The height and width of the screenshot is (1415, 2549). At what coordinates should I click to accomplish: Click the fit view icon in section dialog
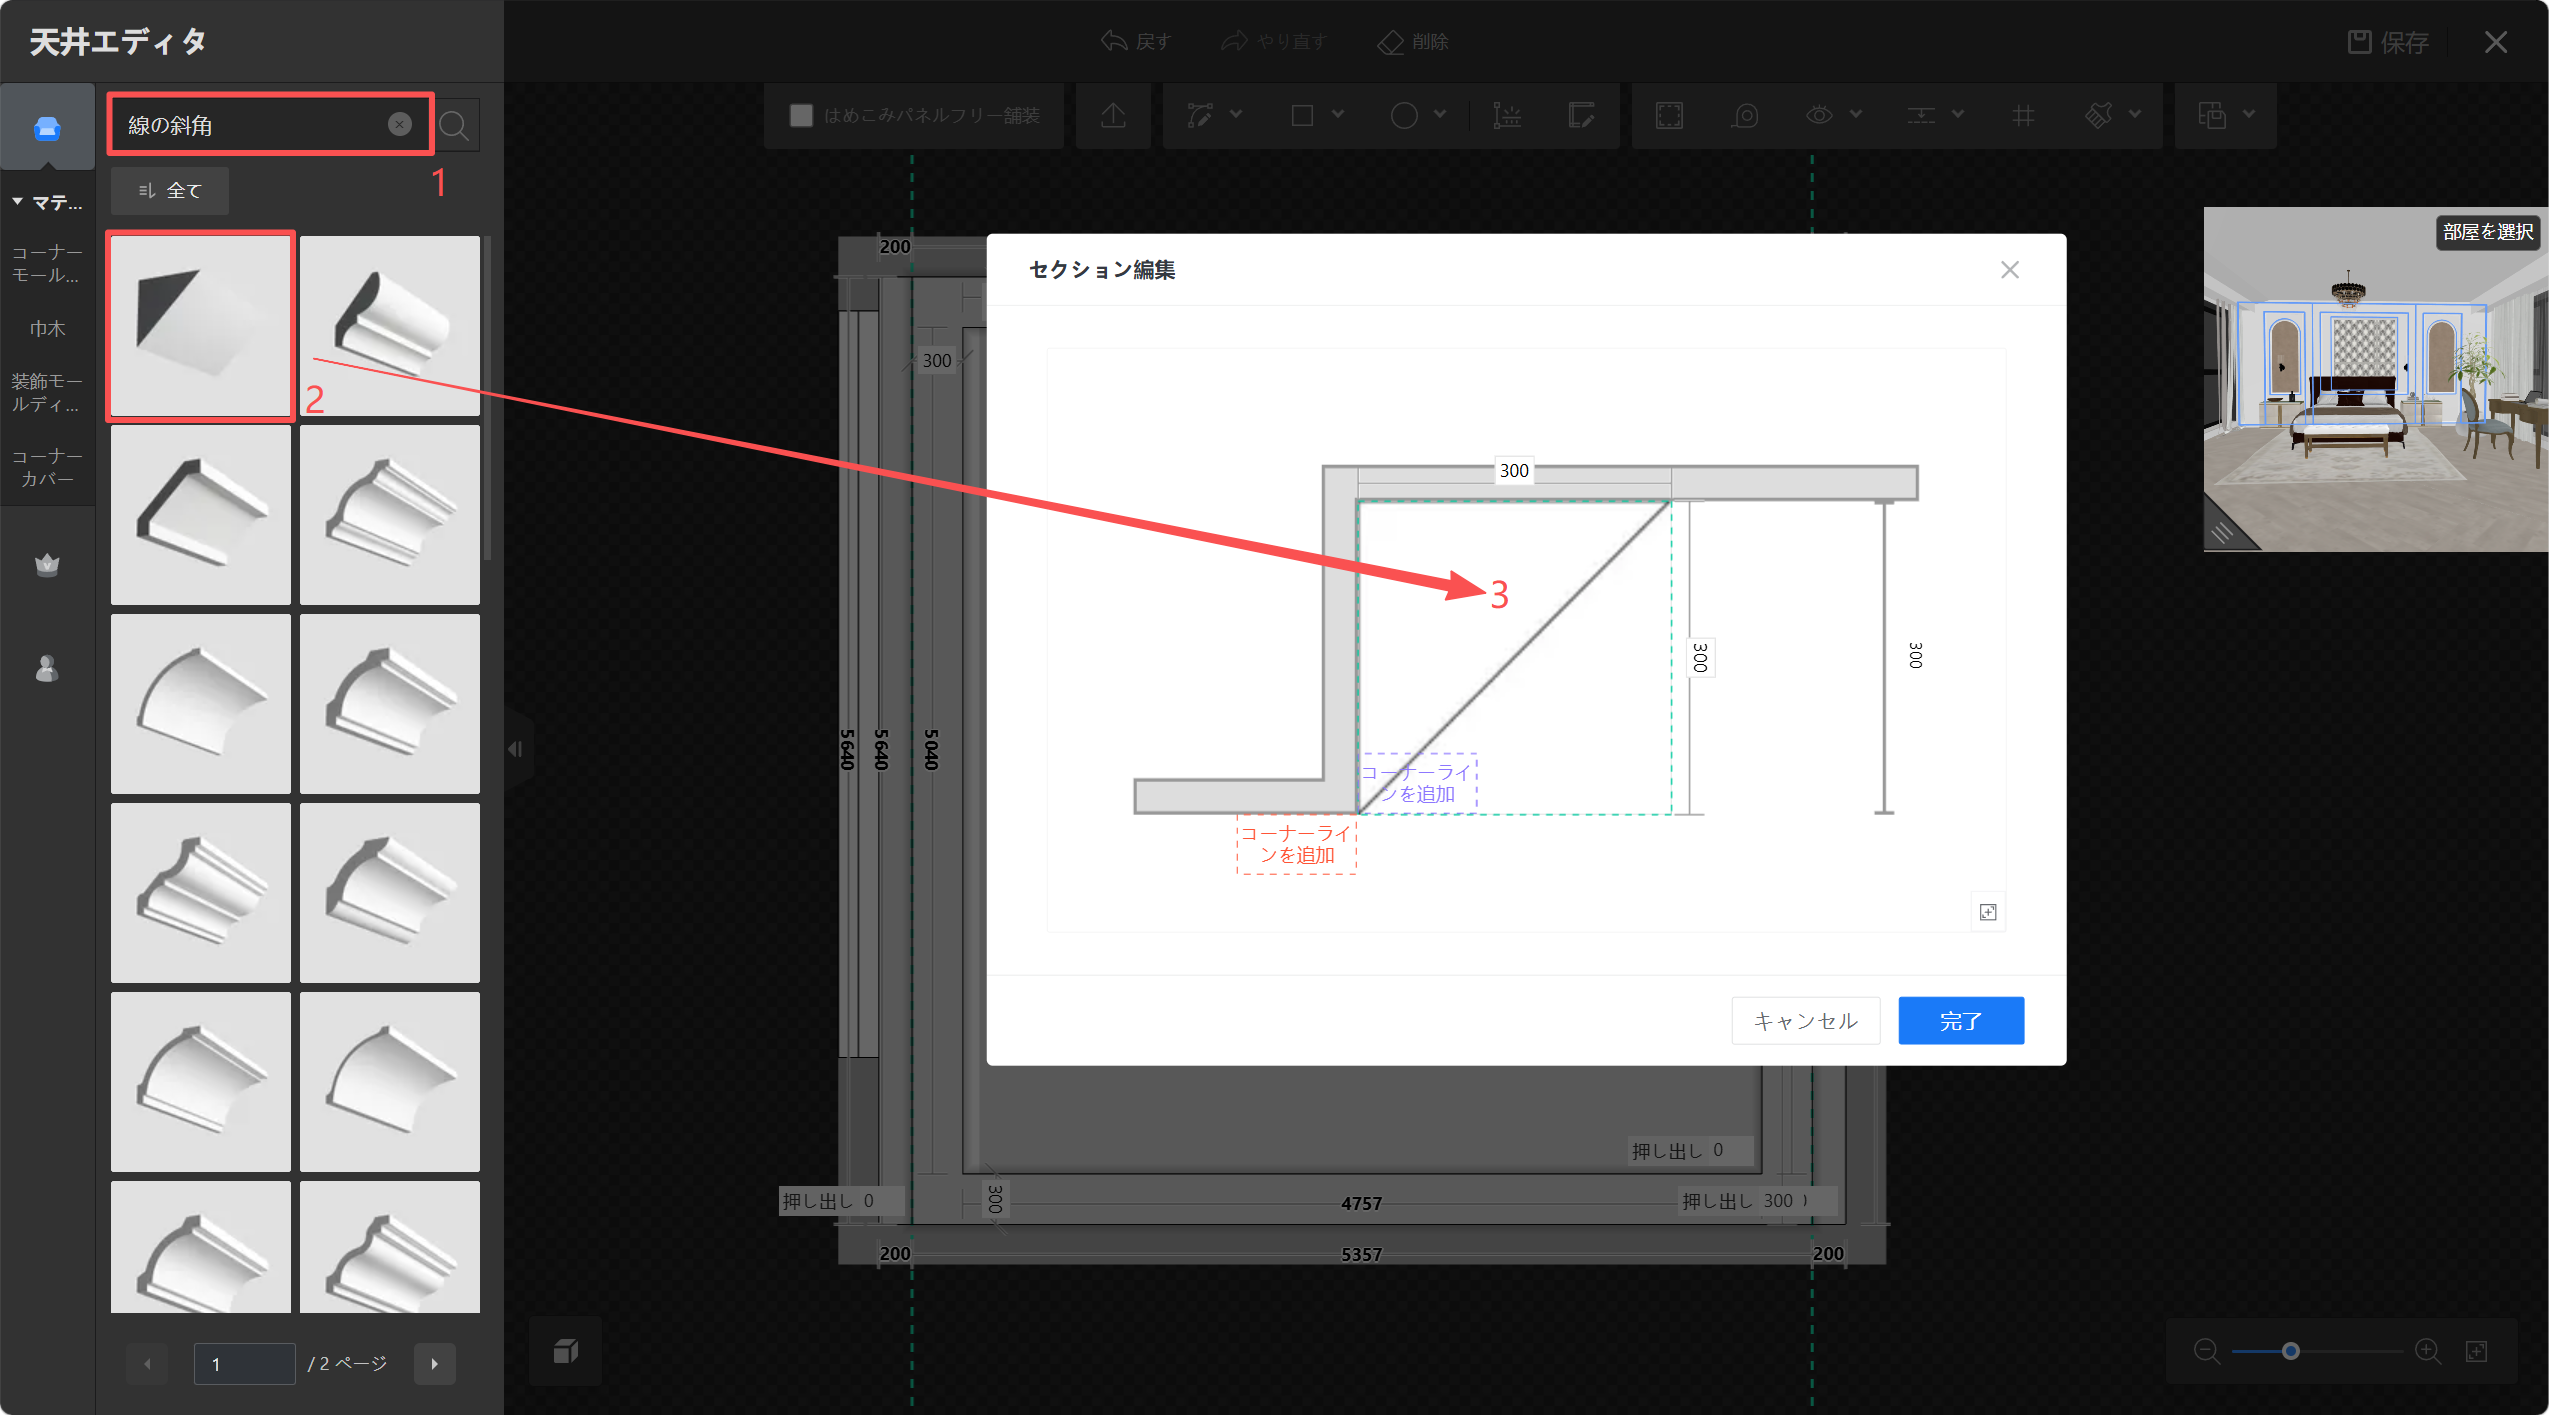1988,912
